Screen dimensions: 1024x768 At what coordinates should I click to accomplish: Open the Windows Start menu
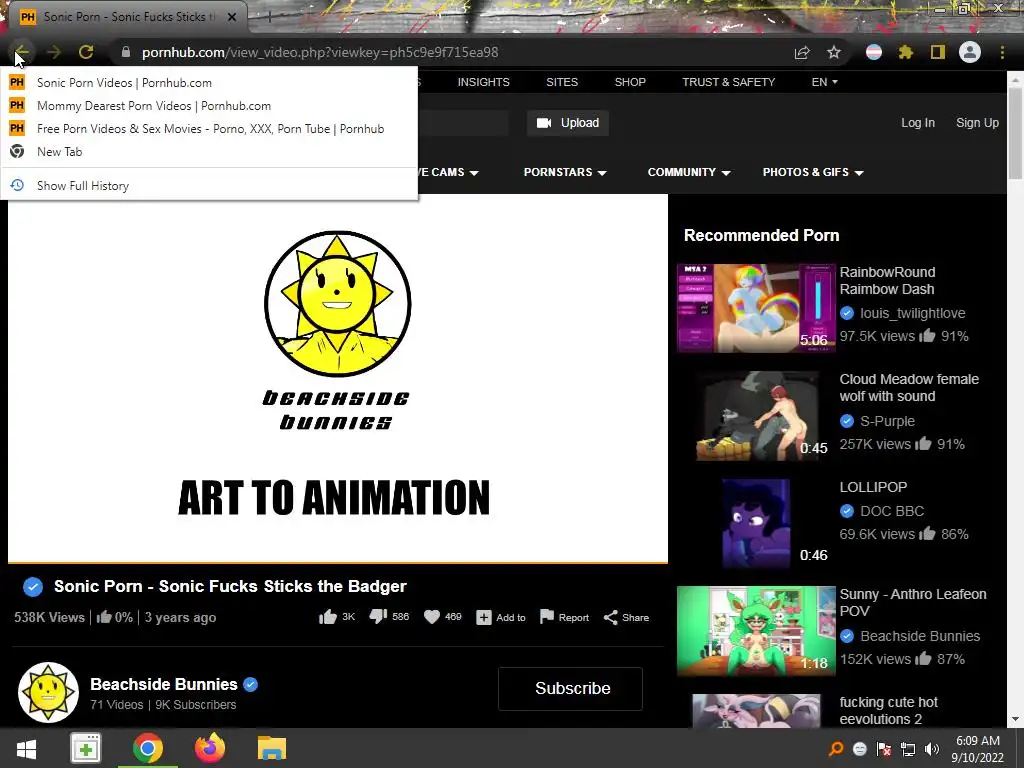(x=26, y=748)
